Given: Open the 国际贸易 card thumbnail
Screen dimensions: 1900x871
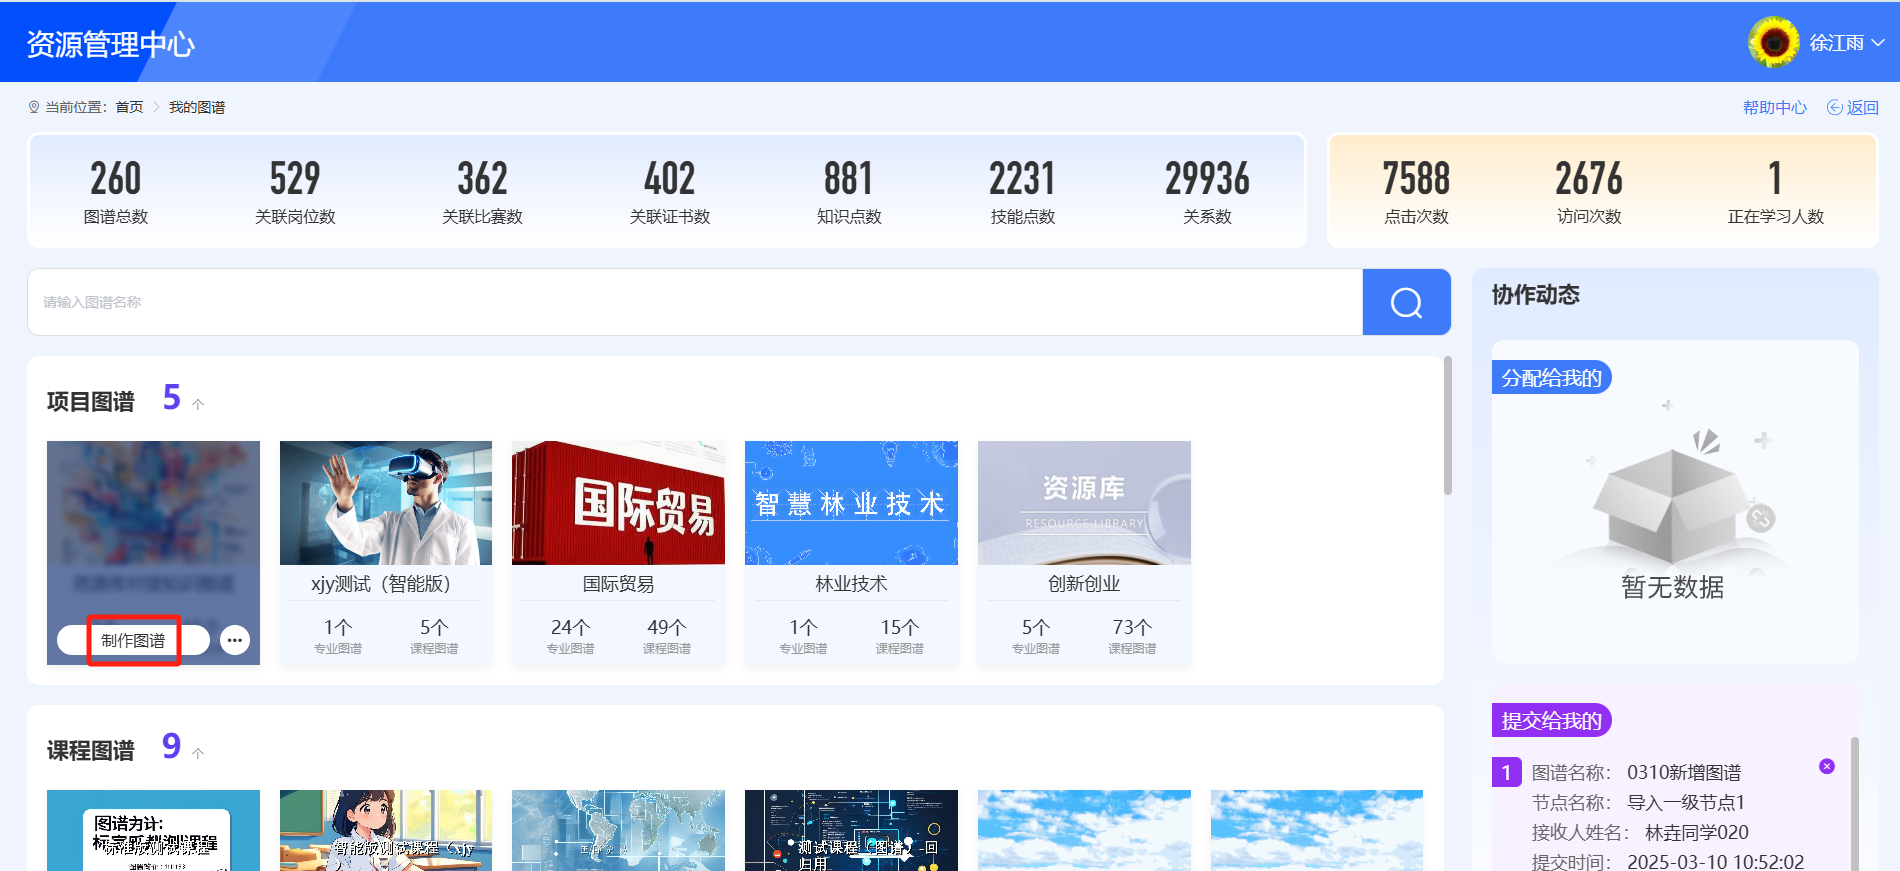Looking at the screenshot, I should point(618,503).
